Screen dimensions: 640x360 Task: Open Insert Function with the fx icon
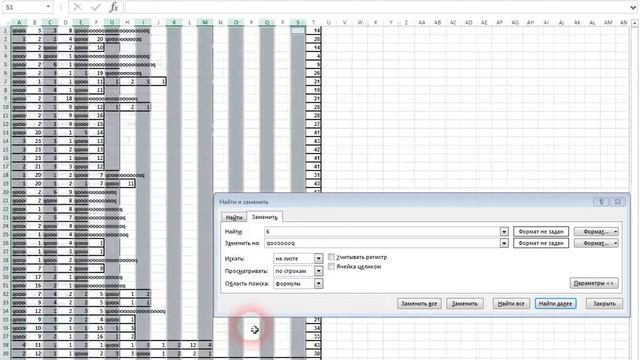point(114,7)
